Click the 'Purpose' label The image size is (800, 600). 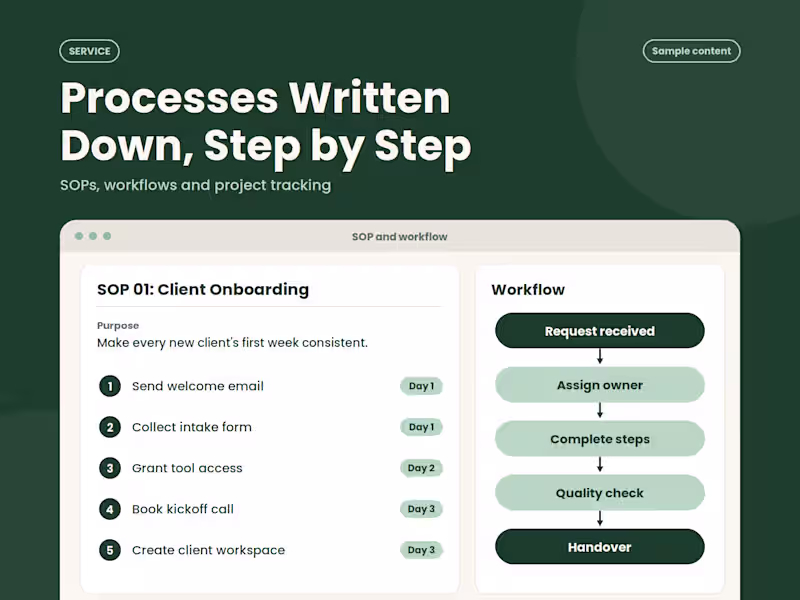coord(118,326)
